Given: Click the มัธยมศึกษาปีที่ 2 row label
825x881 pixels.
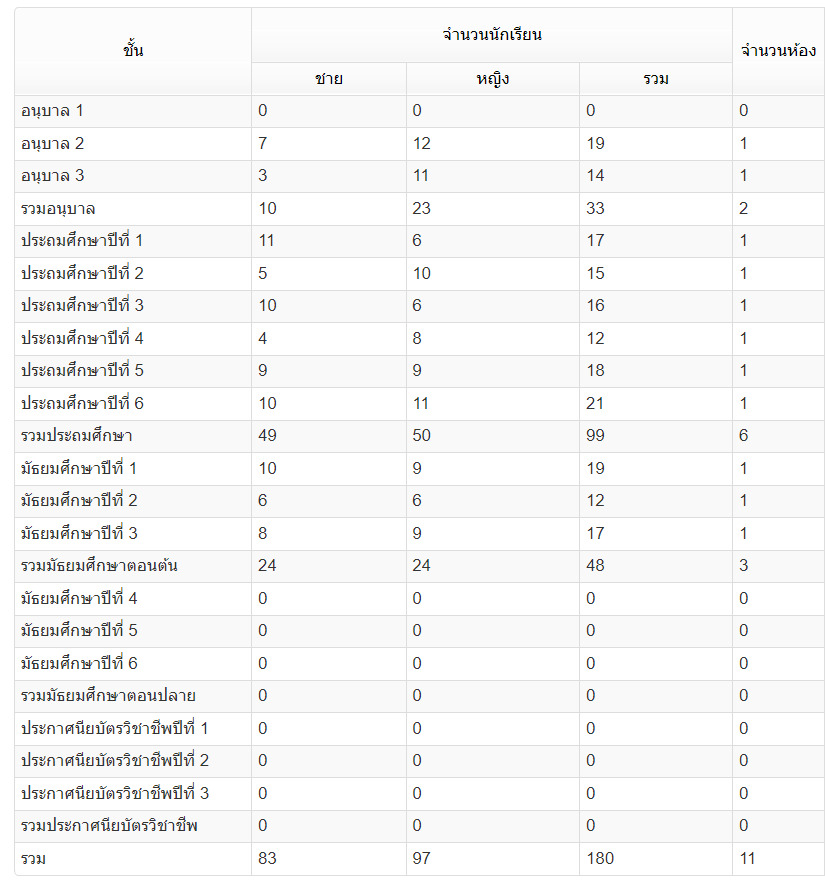Looking at the screenshot, I should pos(79,501).
